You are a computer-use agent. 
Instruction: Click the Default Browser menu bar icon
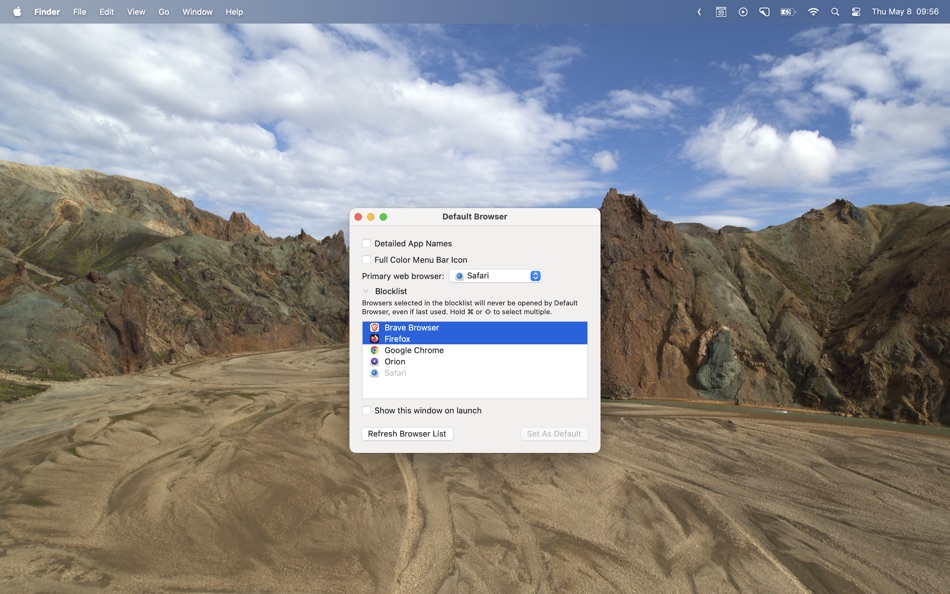pos(720,12)
